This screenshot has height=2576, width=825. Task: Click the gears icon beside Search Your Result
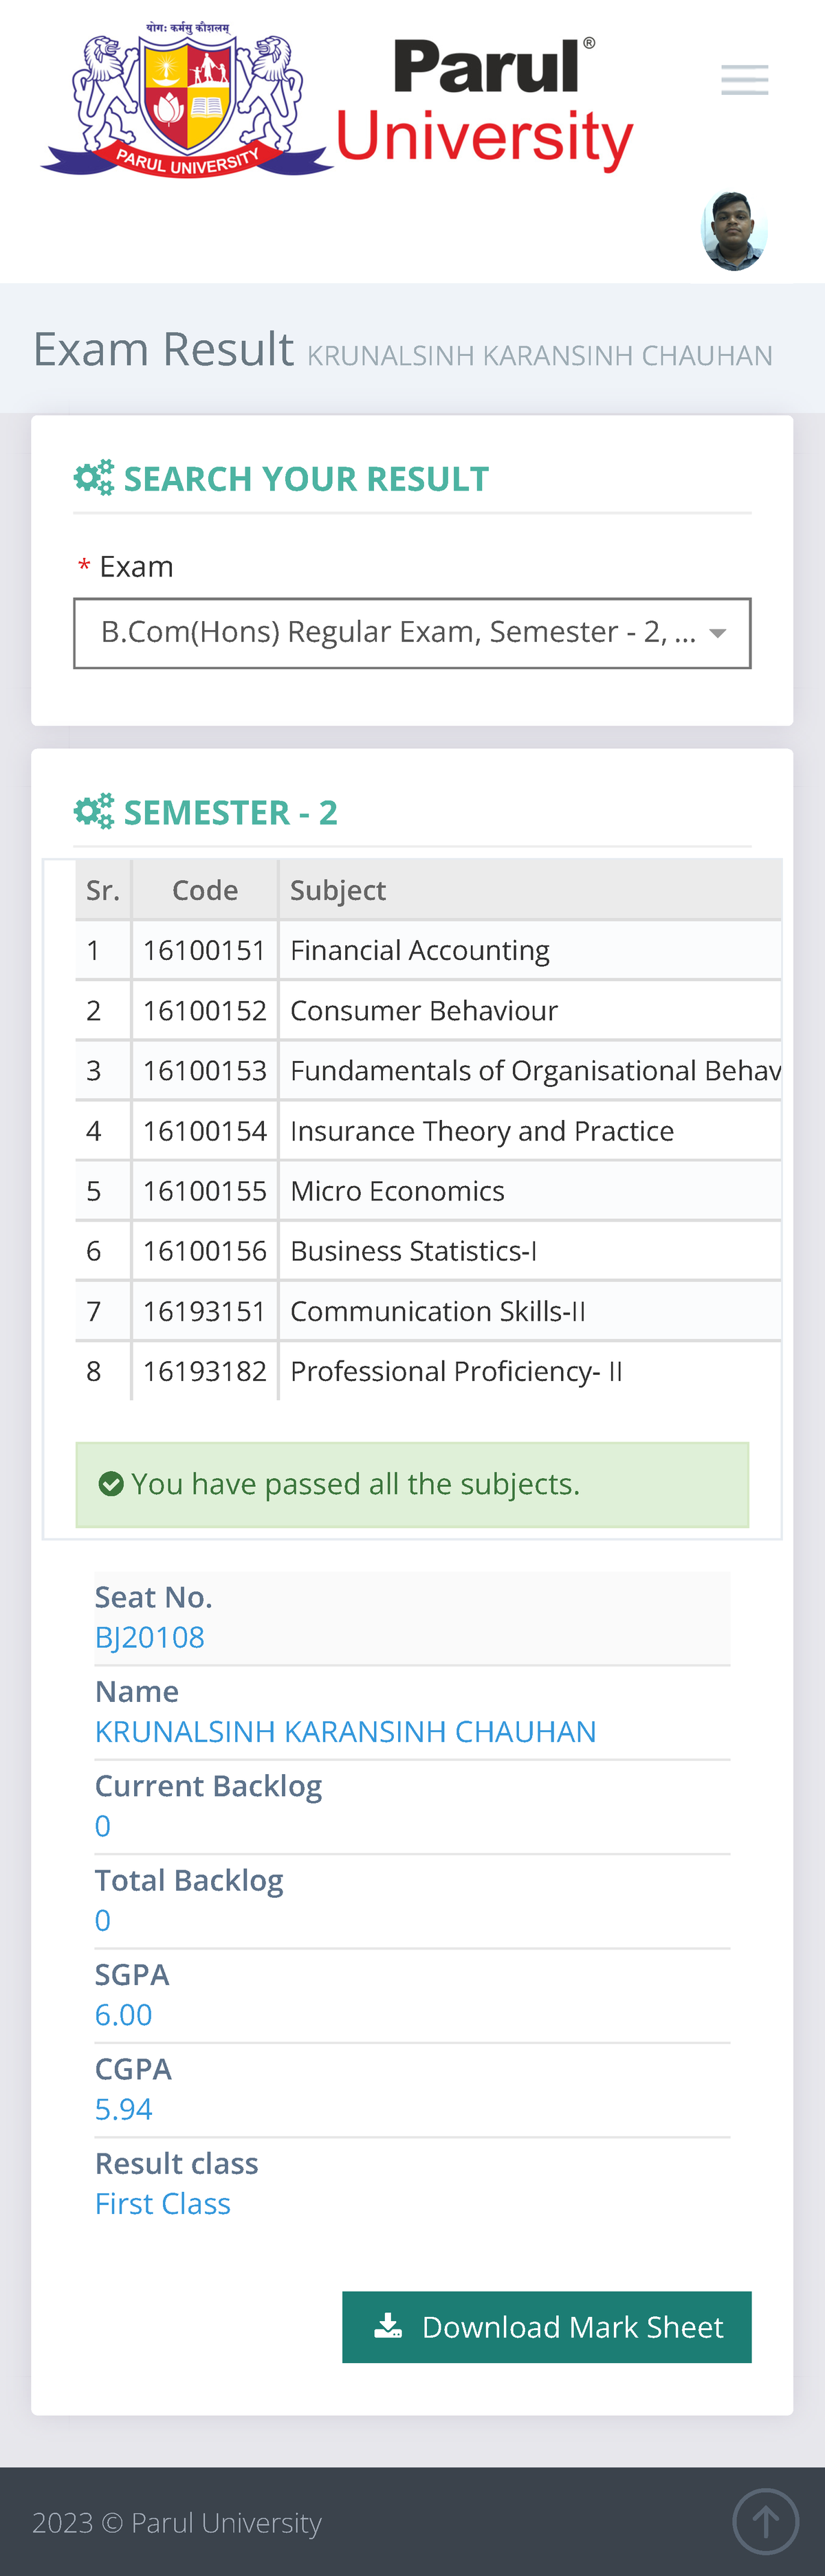(x=94, y=479)
